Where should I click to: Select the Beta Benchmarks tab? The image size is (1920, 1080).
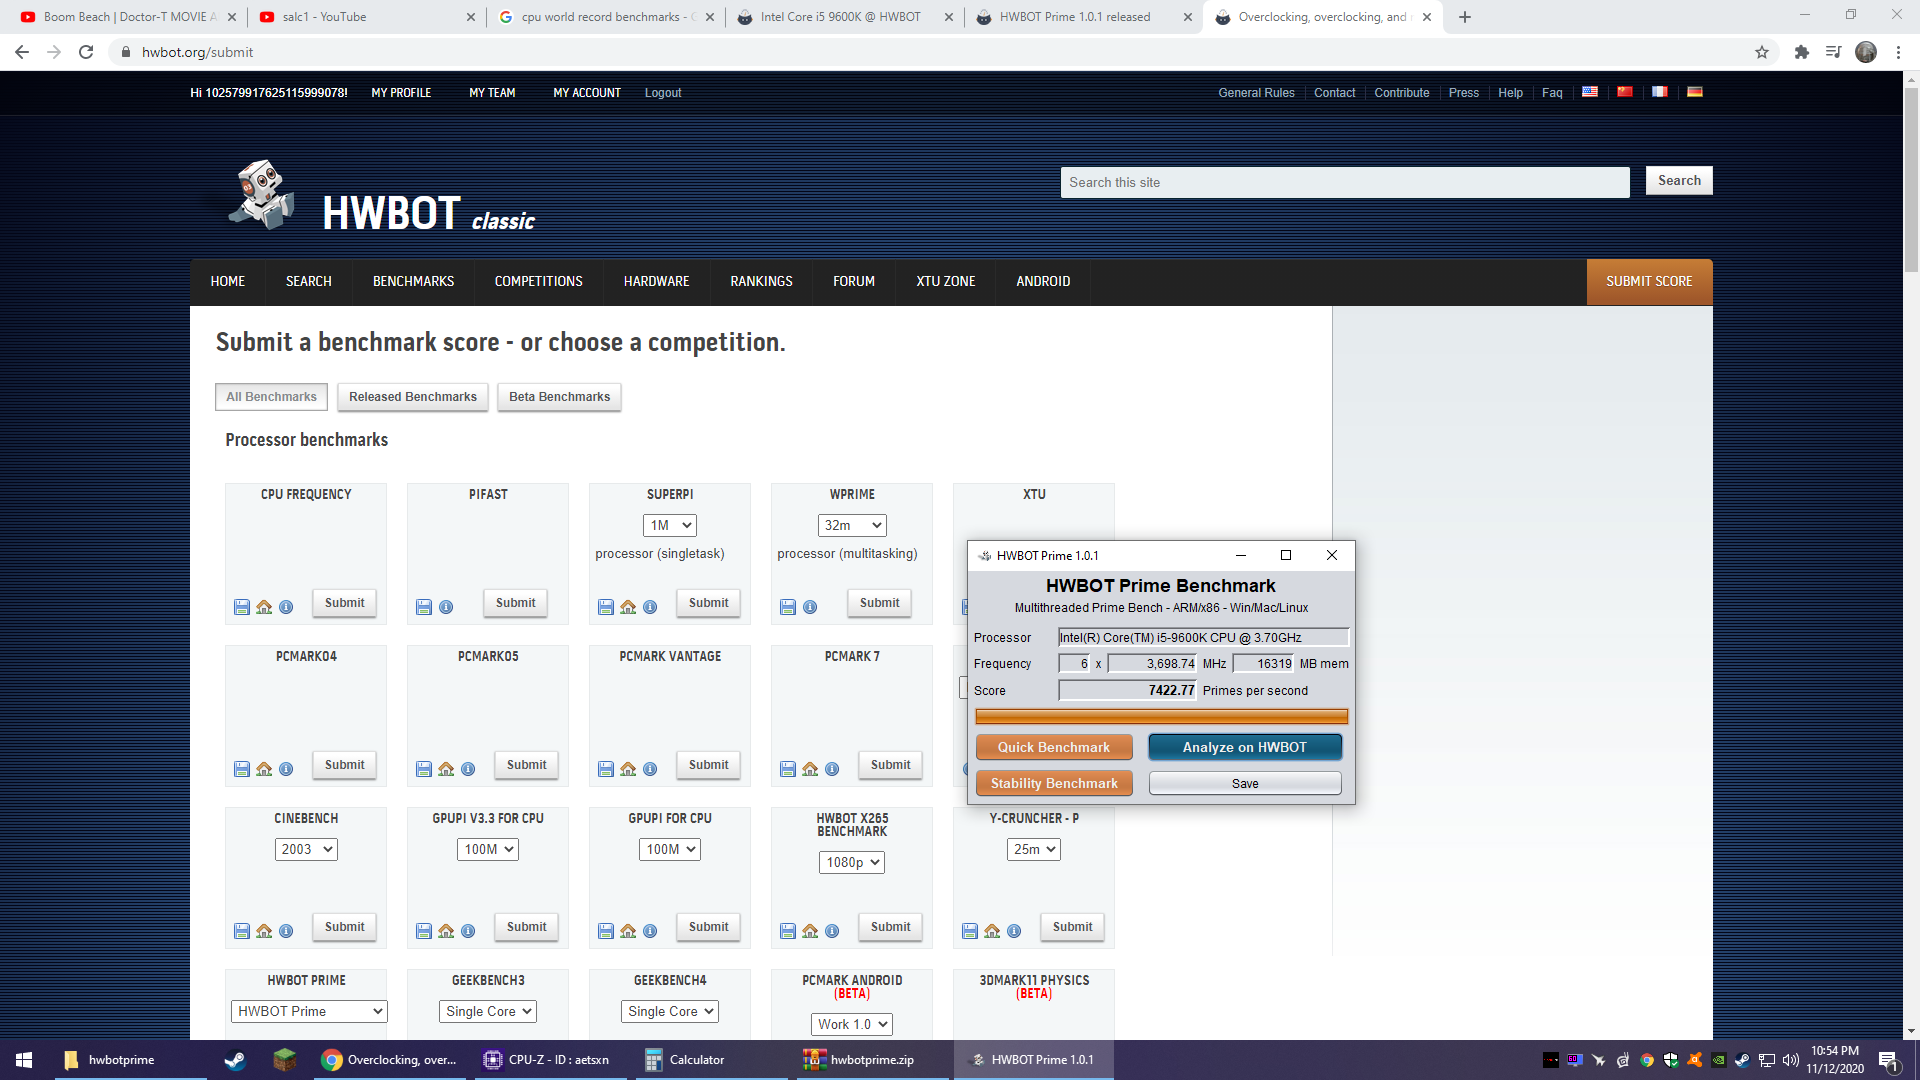click(x=559, y=397)
